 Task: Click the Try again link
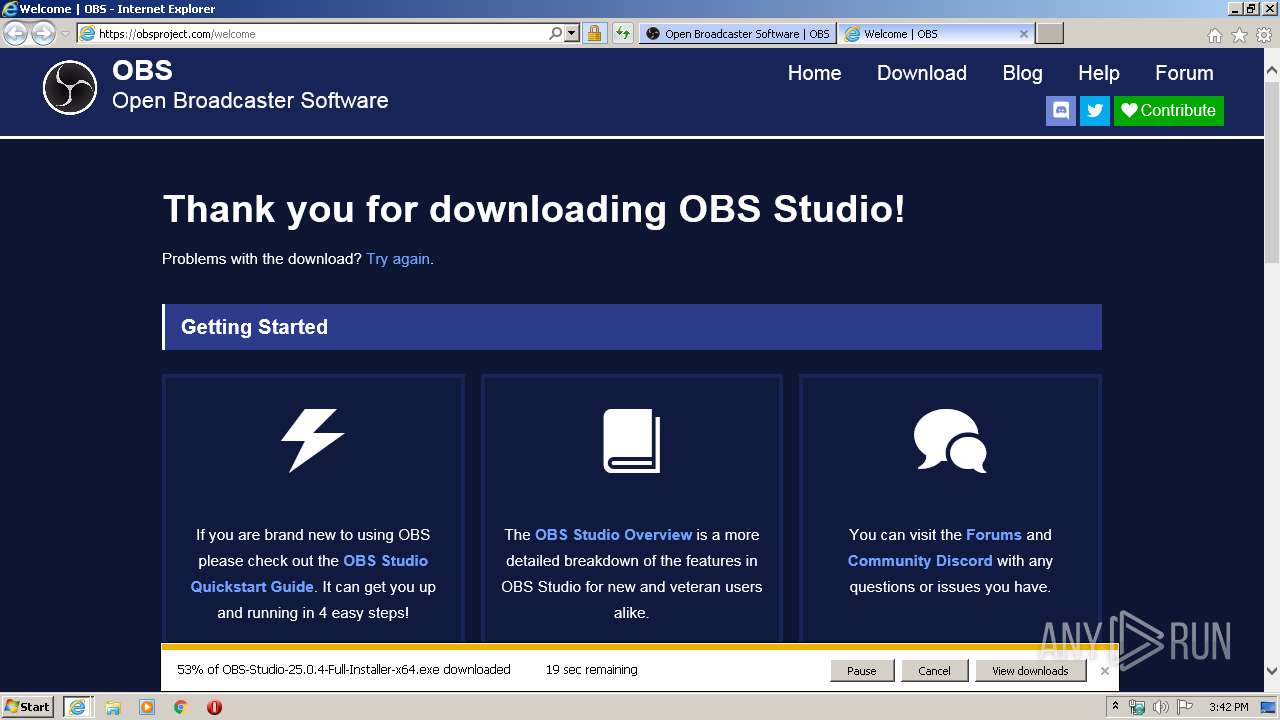[398, 259]
